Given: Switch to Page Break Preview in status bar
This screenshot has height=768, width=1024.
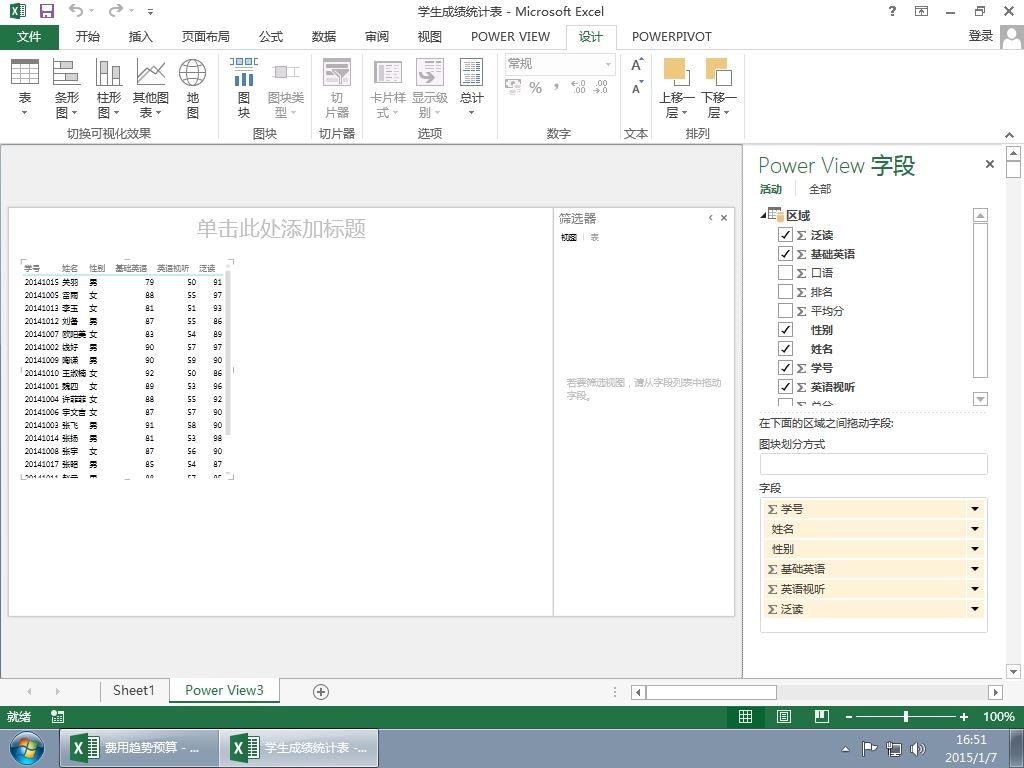Looking at the screenshot, I should 822,716.
